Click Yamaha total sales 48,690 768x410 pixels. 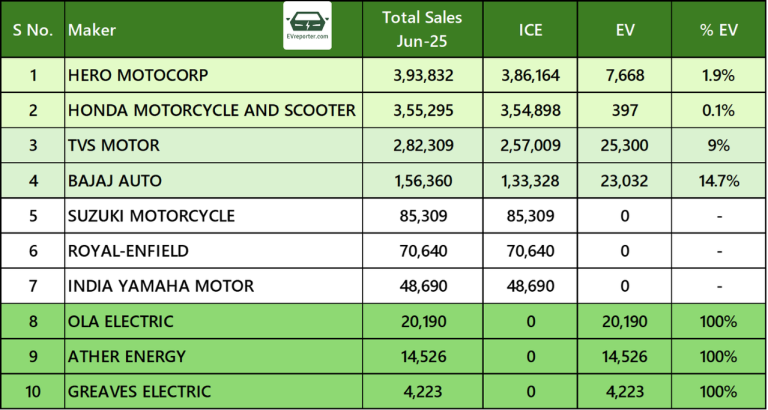coord(422,287)
